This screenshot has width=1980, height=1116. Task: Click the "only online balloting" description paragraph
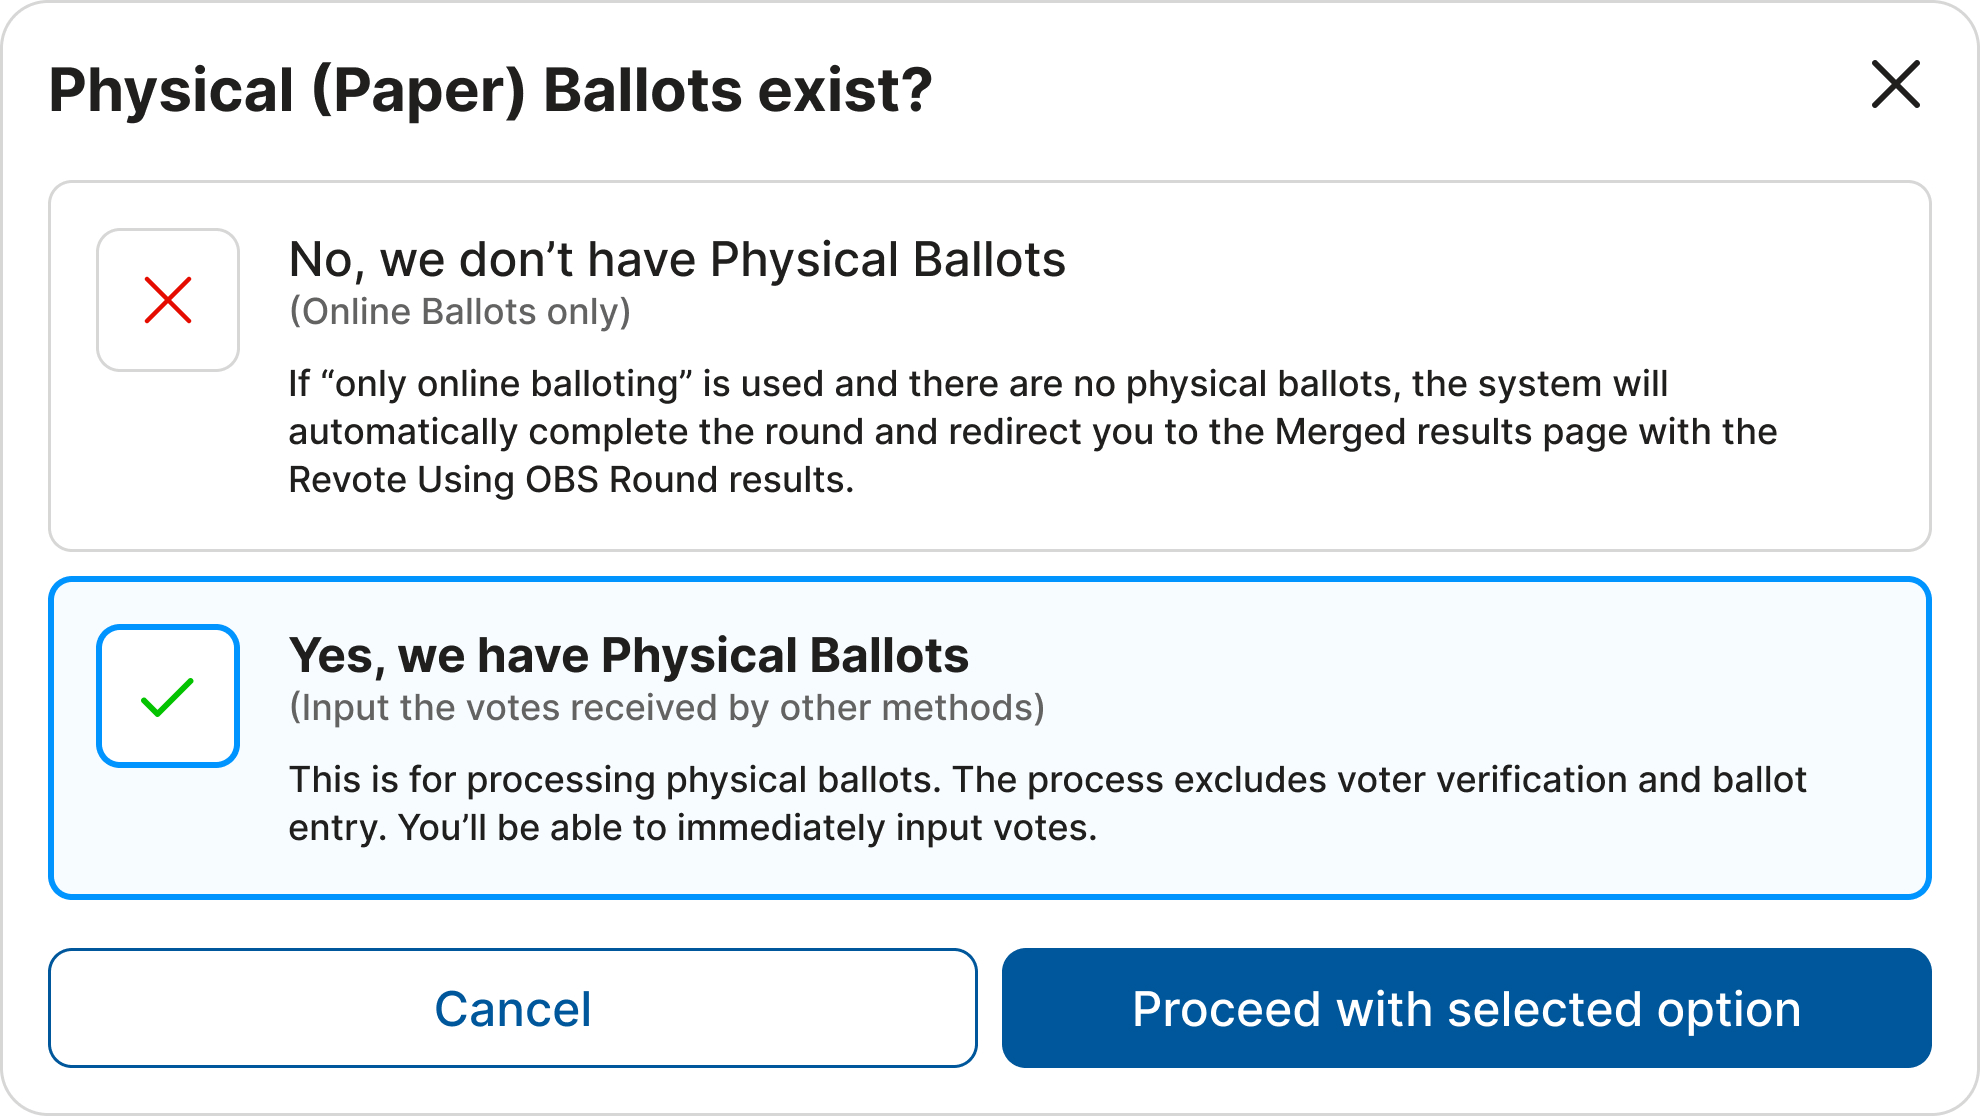pyautogui.click(x=978, y=384)
